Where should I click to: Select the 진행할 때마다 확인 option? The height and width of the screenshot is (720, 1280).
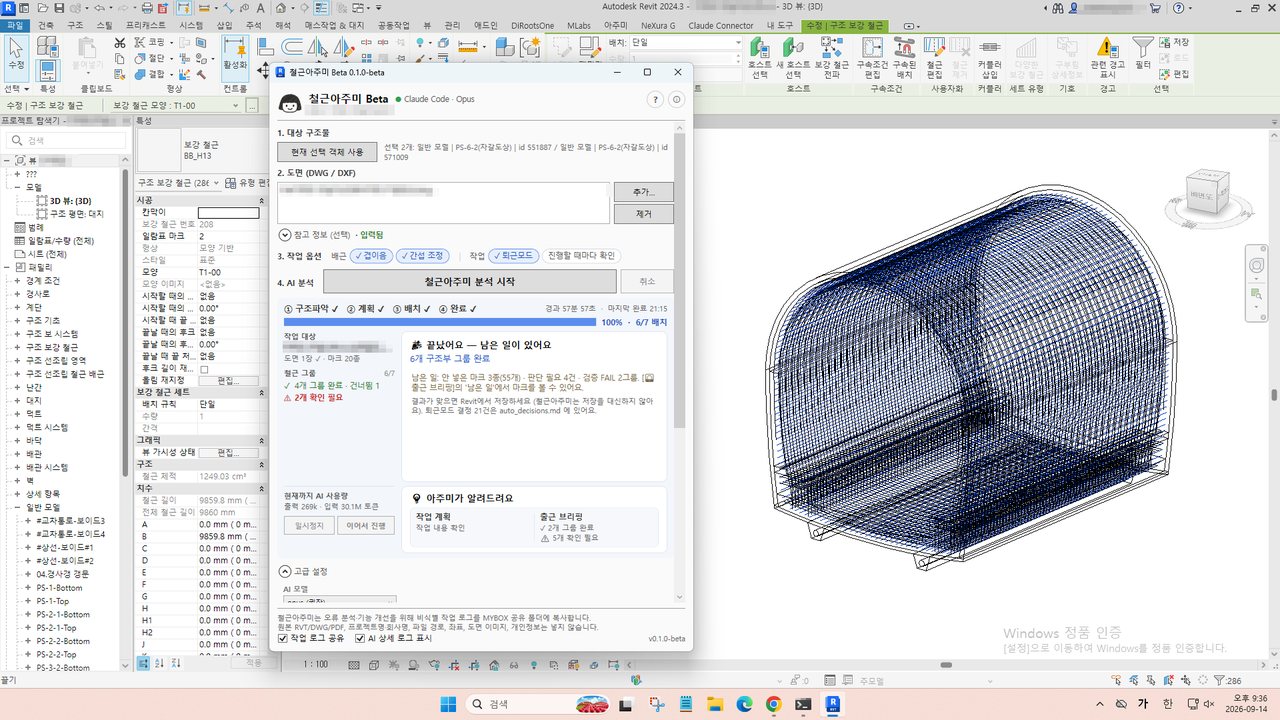point(581,256)
